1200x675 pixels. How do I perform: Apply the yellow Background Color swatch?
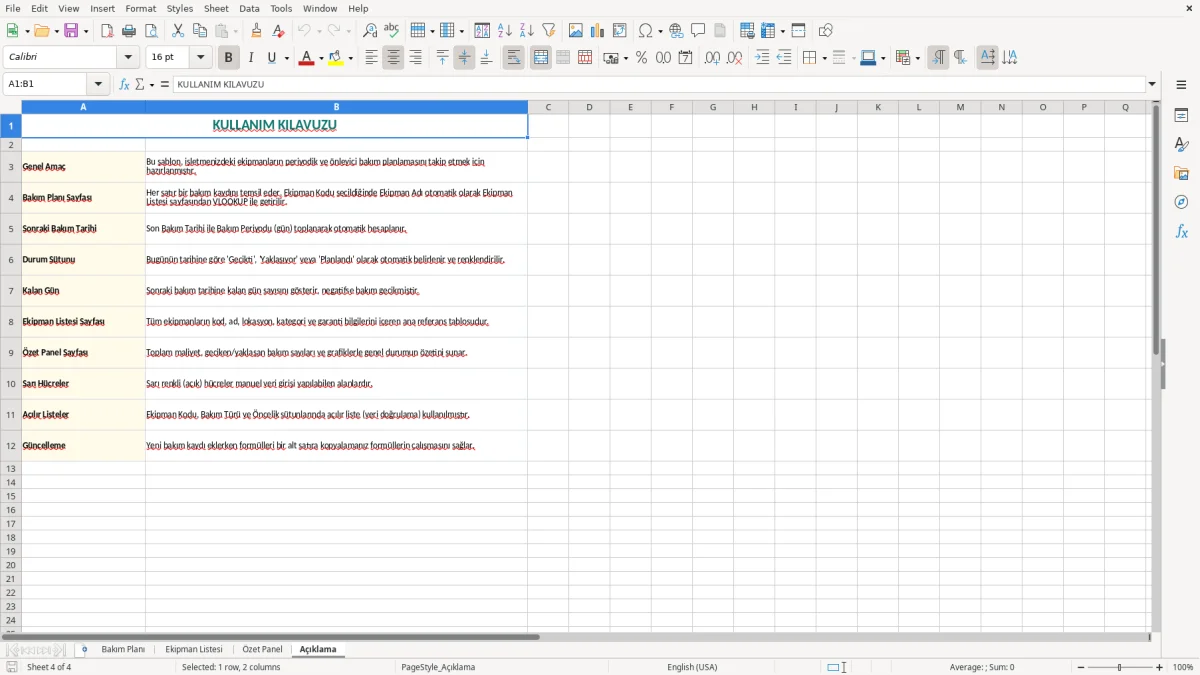point(337,58)
